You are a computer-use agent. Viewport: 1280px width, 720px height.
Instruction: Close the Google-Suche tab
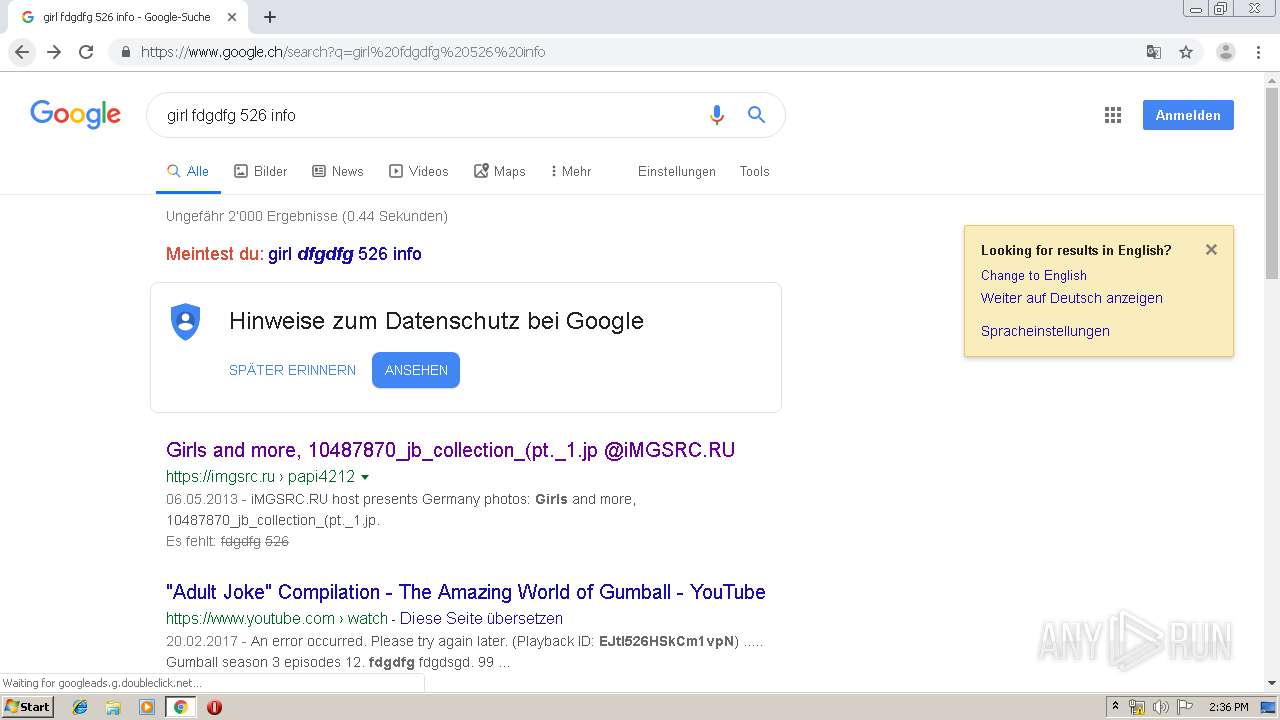click(x=232, y=17)
